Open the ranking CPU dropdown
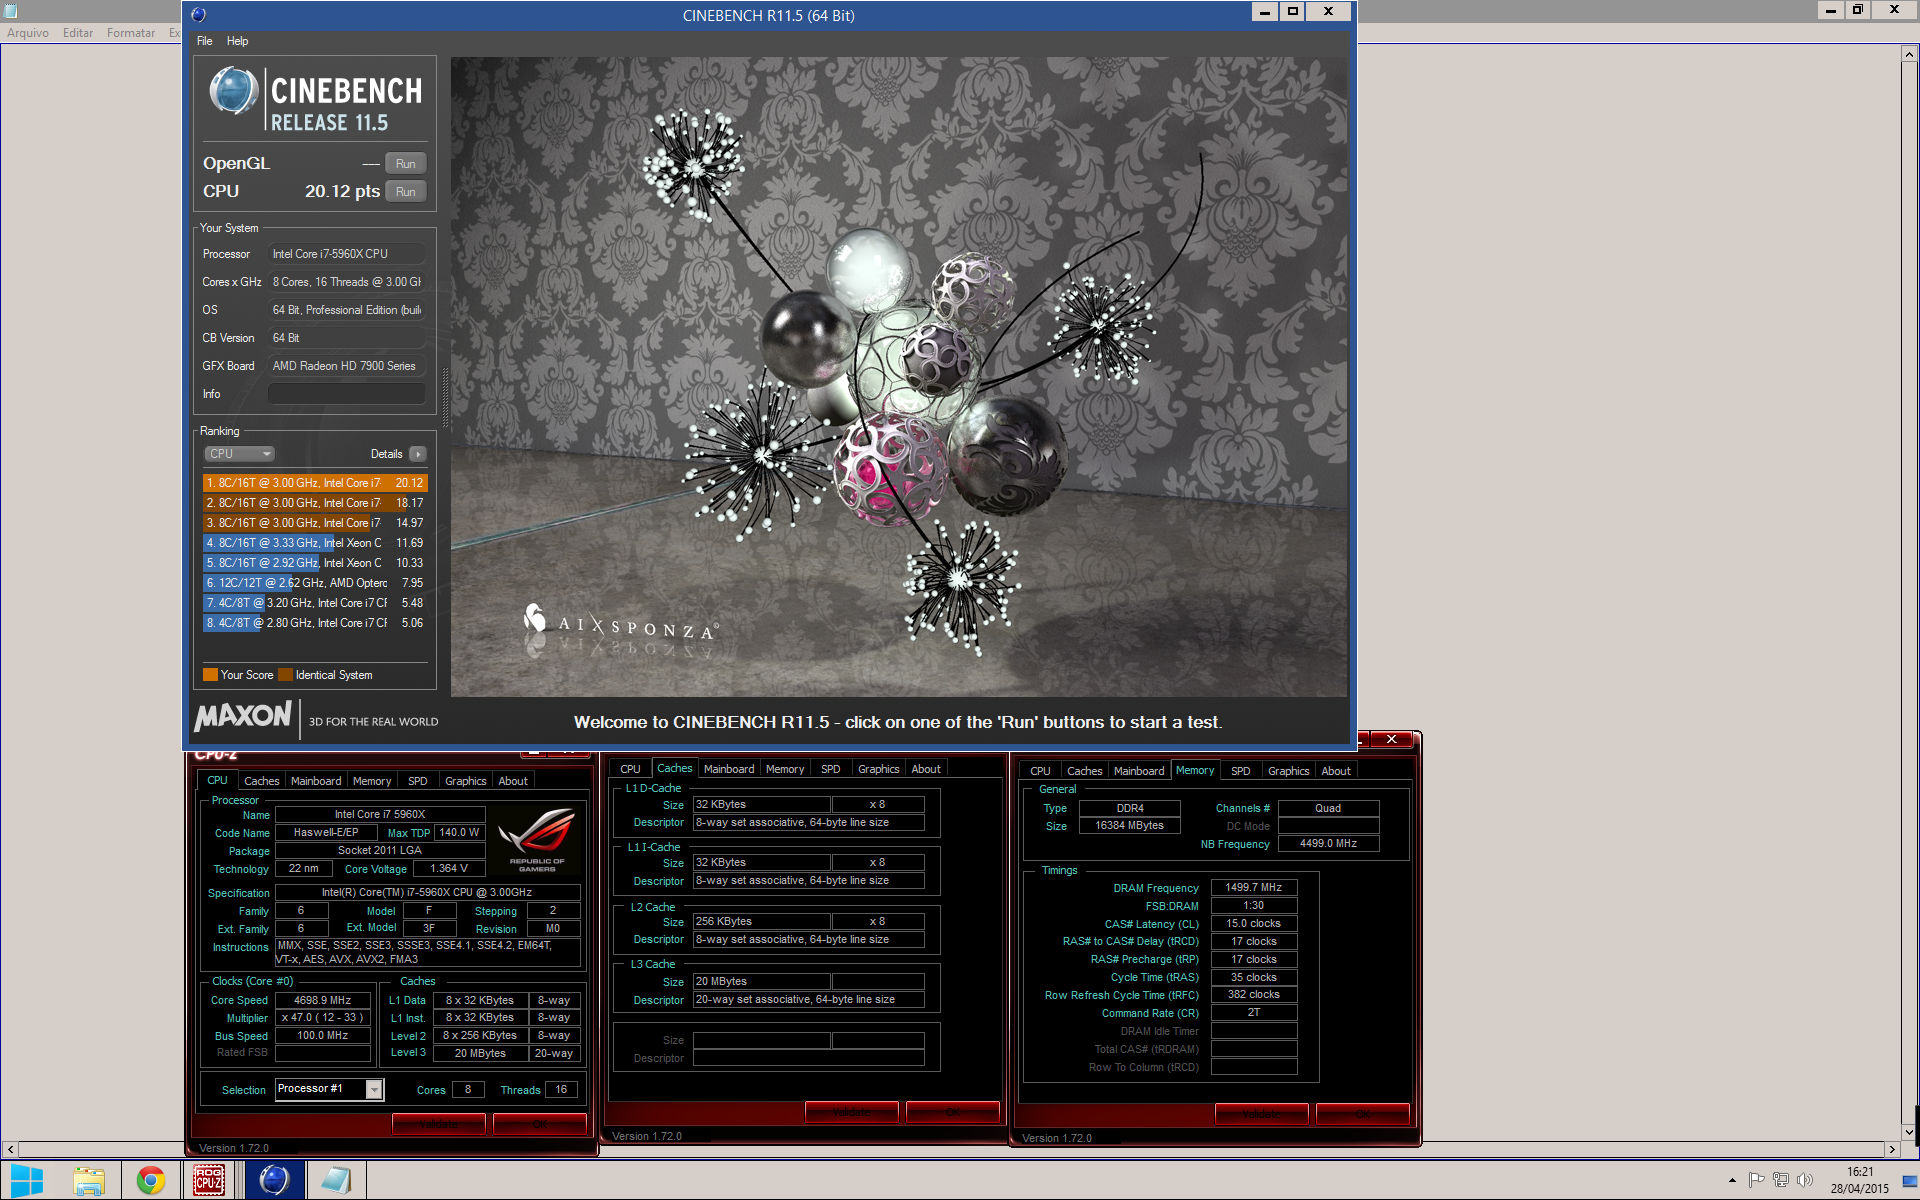The width and height of the screenshot is (1920, 1200). pos(239,454)
